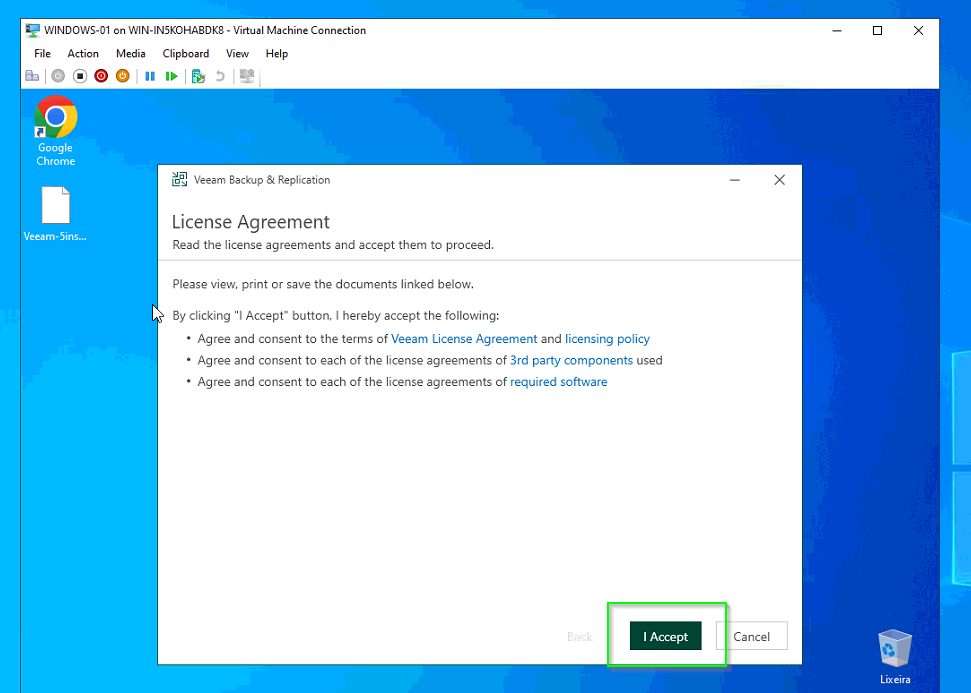Click the grayed-out Start power icon
The image size is (971, 693).
click(58, 76)
